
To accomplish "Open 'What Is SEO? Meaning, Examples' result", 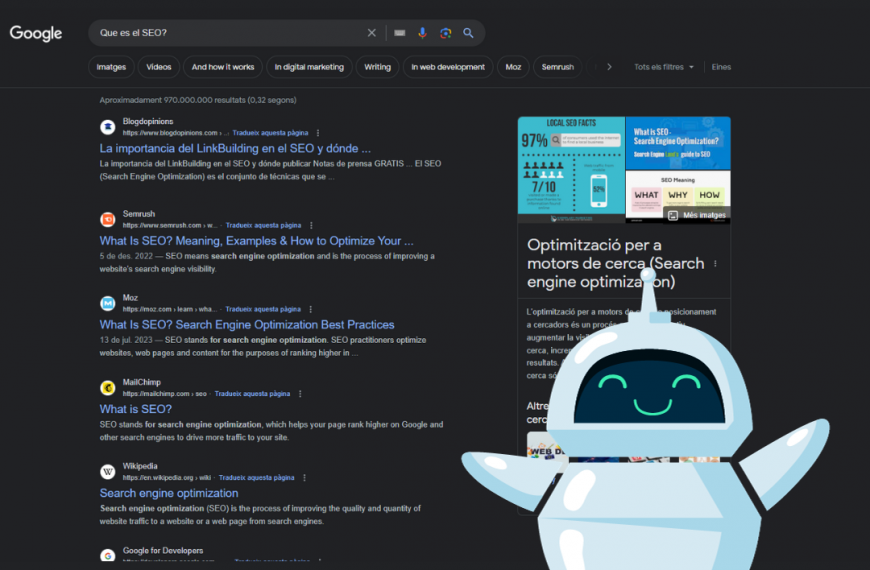I will 256,241.
